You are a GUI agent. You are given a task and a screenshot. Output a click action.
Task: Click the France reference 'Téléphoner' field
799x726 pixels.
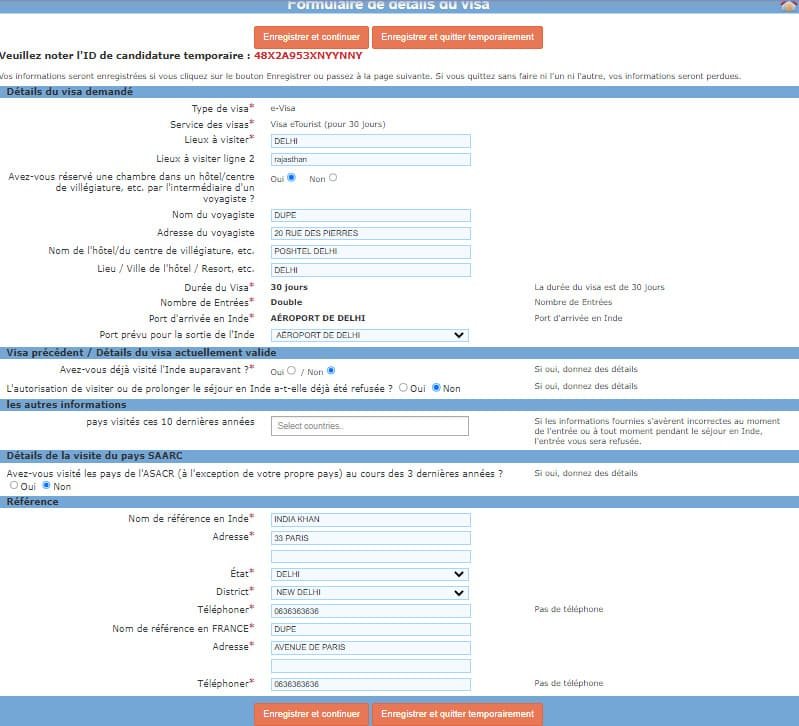point(371,684)
